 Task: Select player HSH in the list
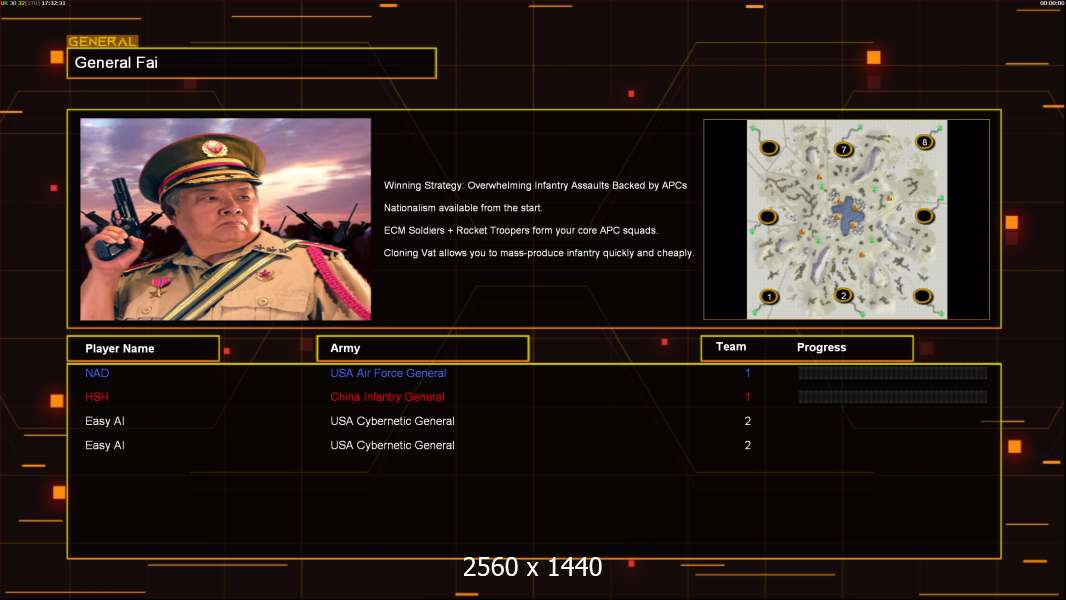point(97,397)
